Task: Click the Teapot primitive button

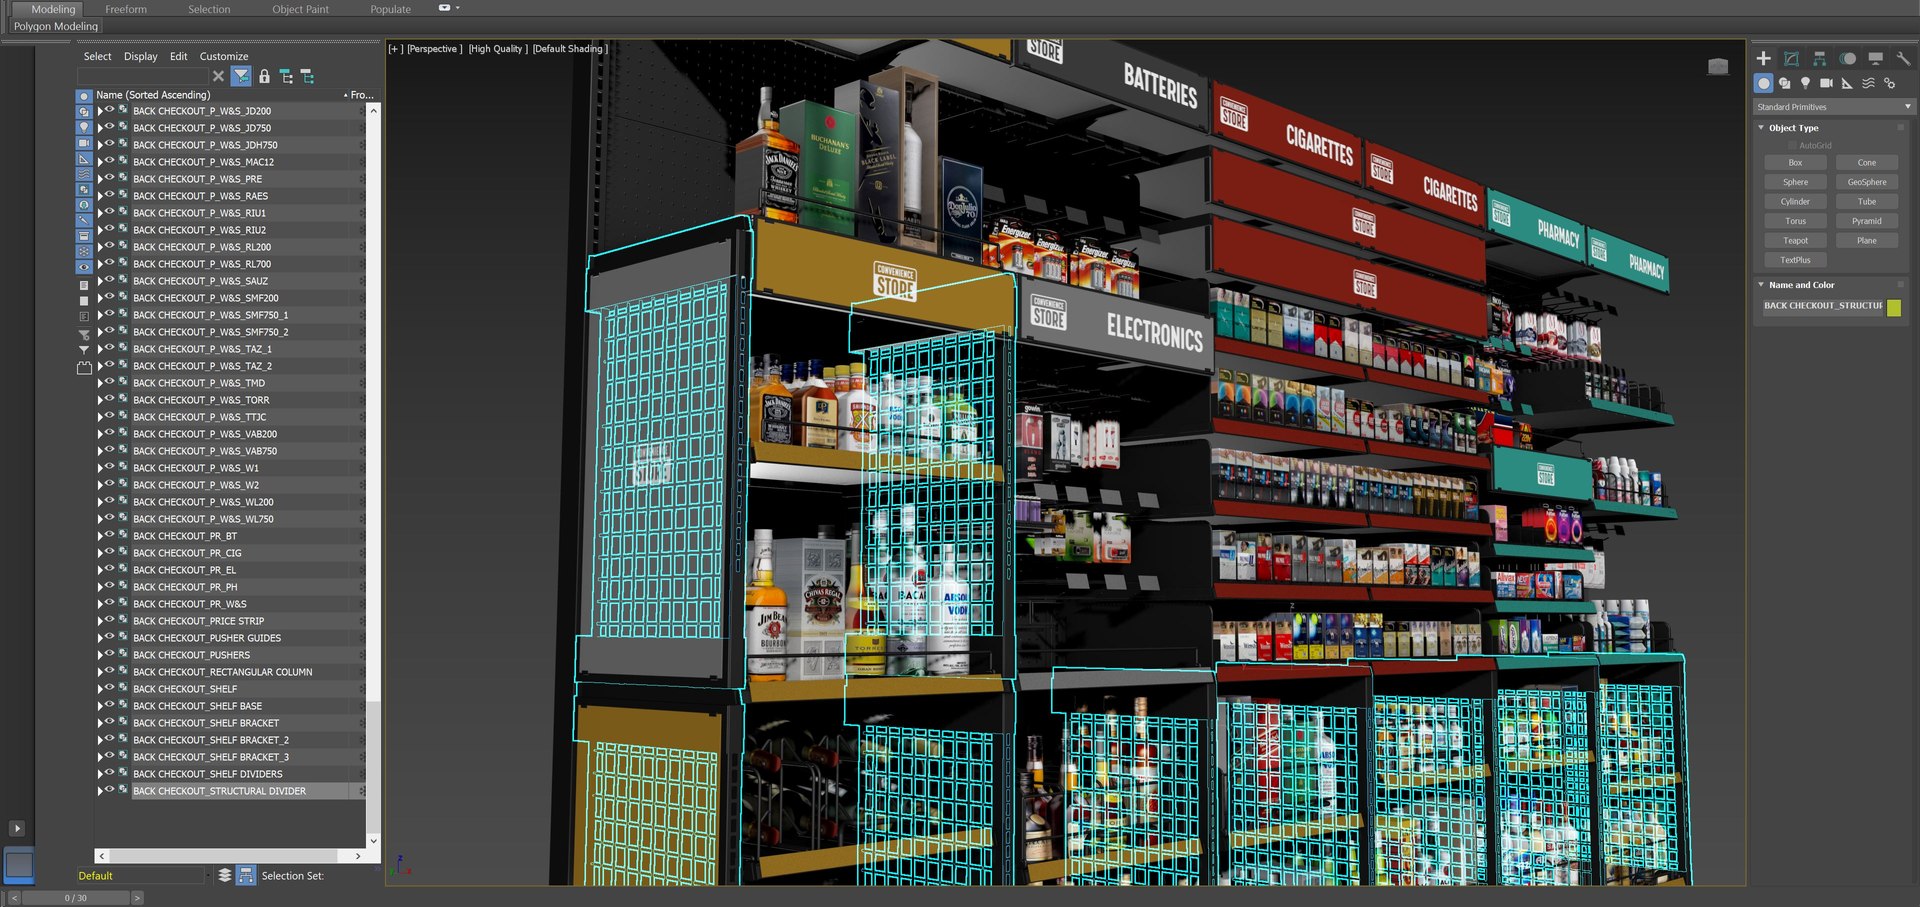Action: 1795,241
